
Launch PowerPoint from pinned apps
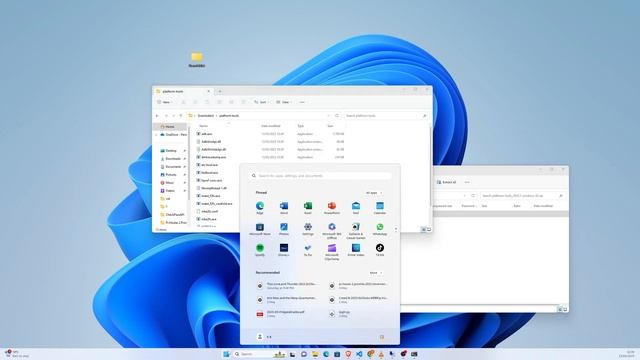(x=332, y=207)
